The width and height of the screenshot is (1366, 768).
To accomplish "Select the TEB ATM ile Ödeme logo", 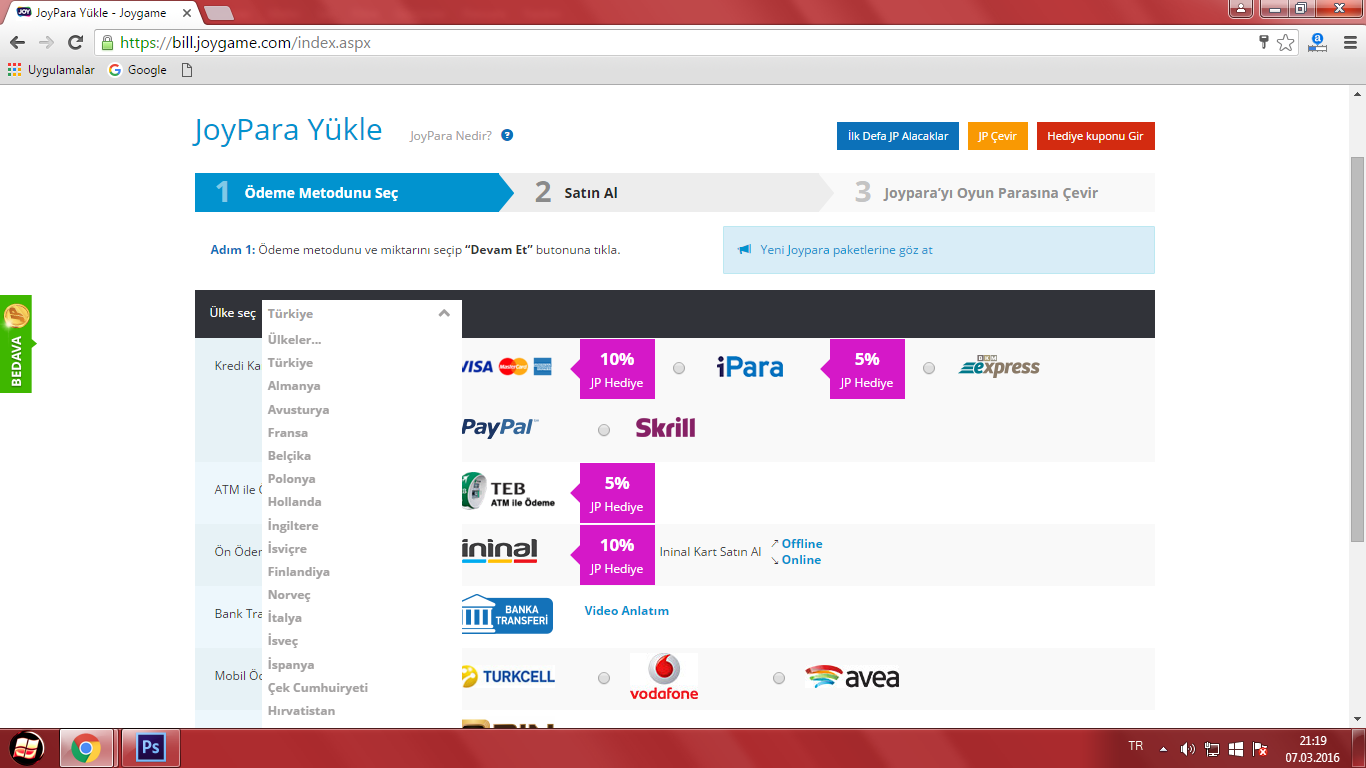I will click(508, 491).
